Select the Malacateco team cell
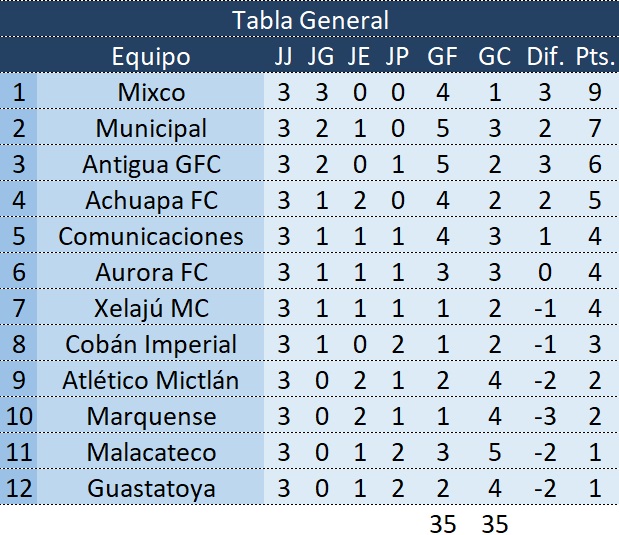The image size is (619, 535). (x=151, y=452)
